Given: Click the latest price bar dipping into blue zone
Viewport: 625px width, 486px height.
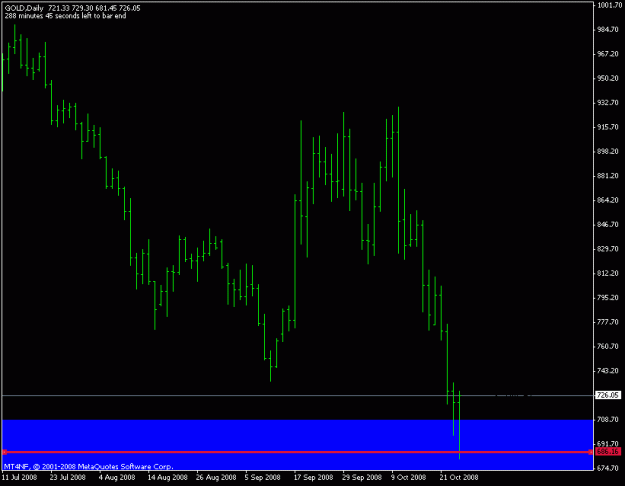Looking at the screenshot, I should click(x=460, y=425).
